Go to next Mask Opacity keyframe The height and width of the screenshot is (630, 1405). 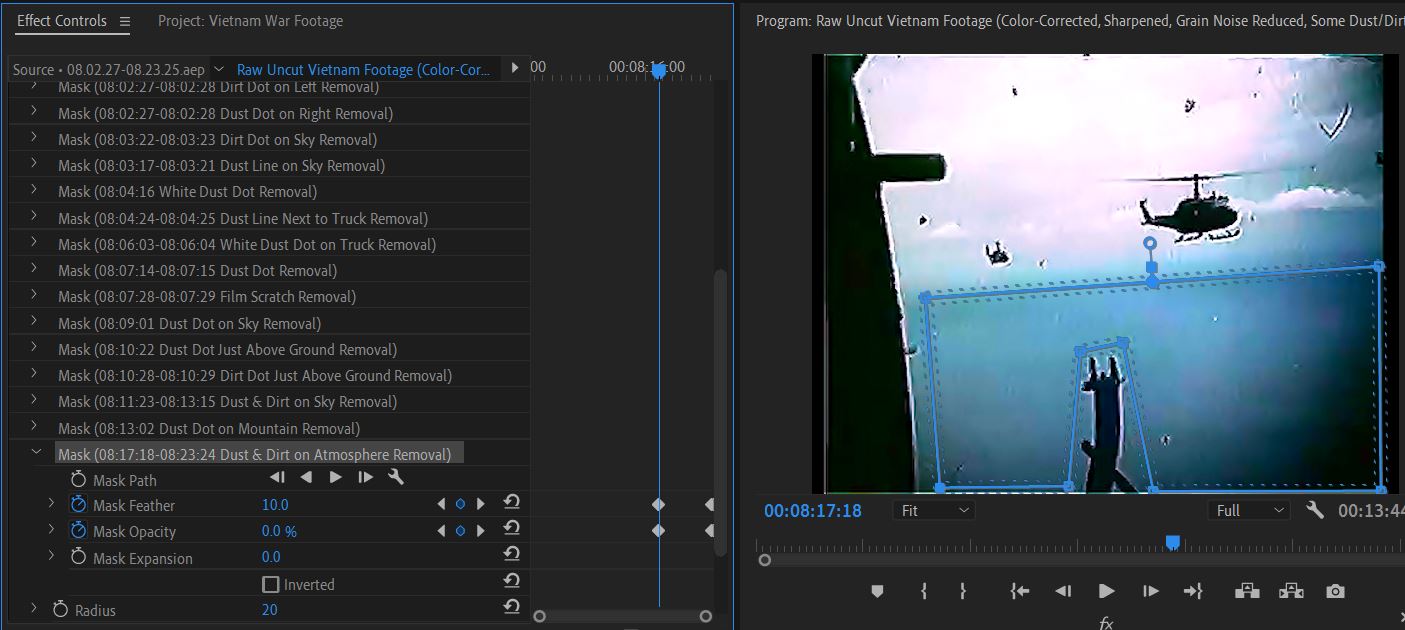tap(481, 531)
